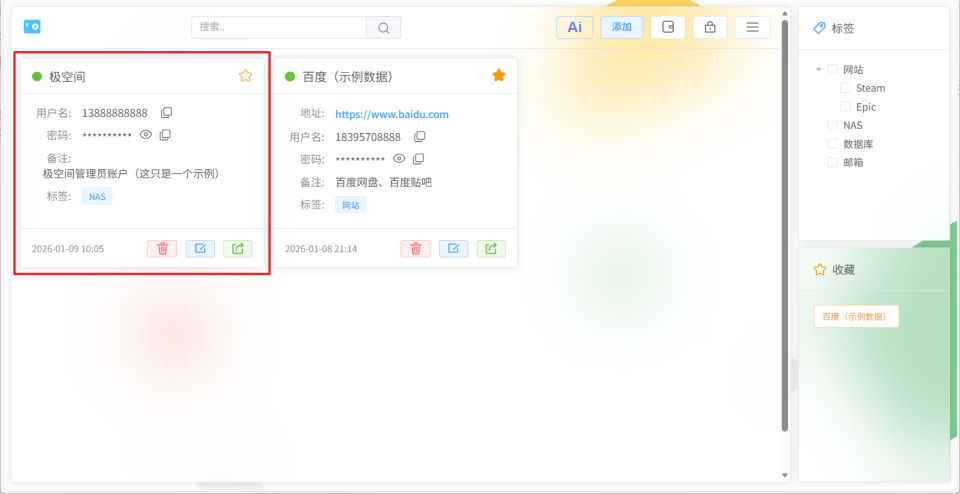
Task: Click the scrollbar up arrow
Action: (785, 13)
